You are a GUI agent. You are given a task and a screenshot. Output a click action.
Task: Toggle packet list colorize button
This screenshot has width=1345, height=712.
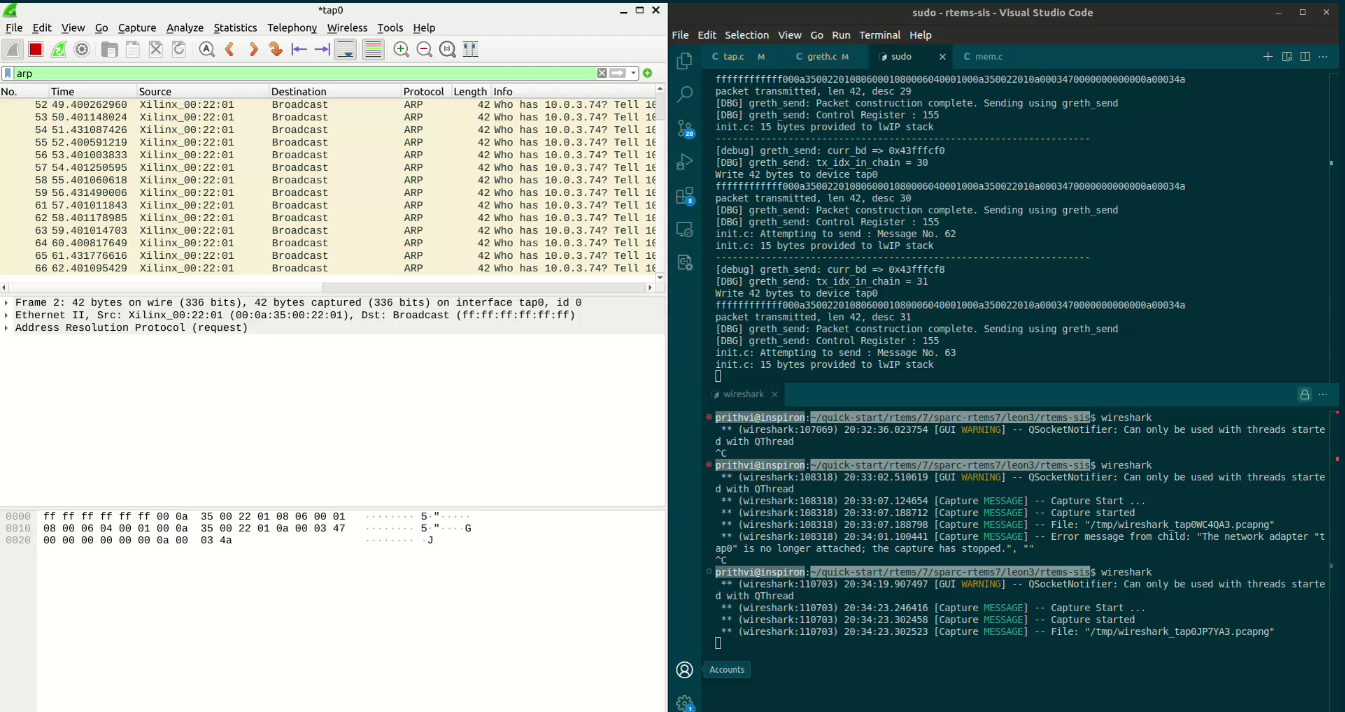coord(372,49)
